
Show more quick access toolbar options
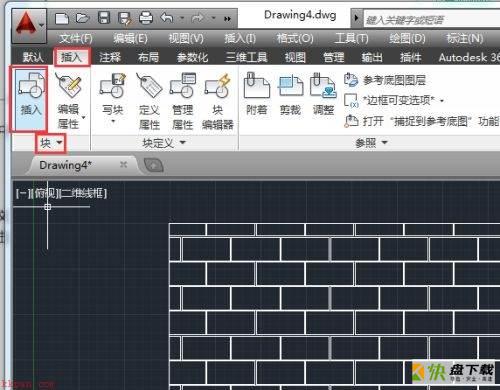point(227,19)
